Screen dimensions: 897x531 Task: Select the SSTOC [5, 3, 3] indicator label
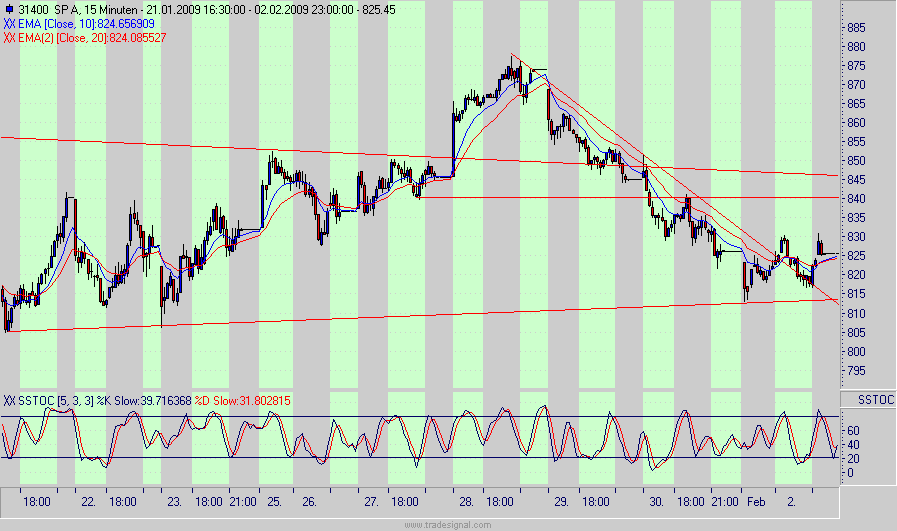point(55,401)
